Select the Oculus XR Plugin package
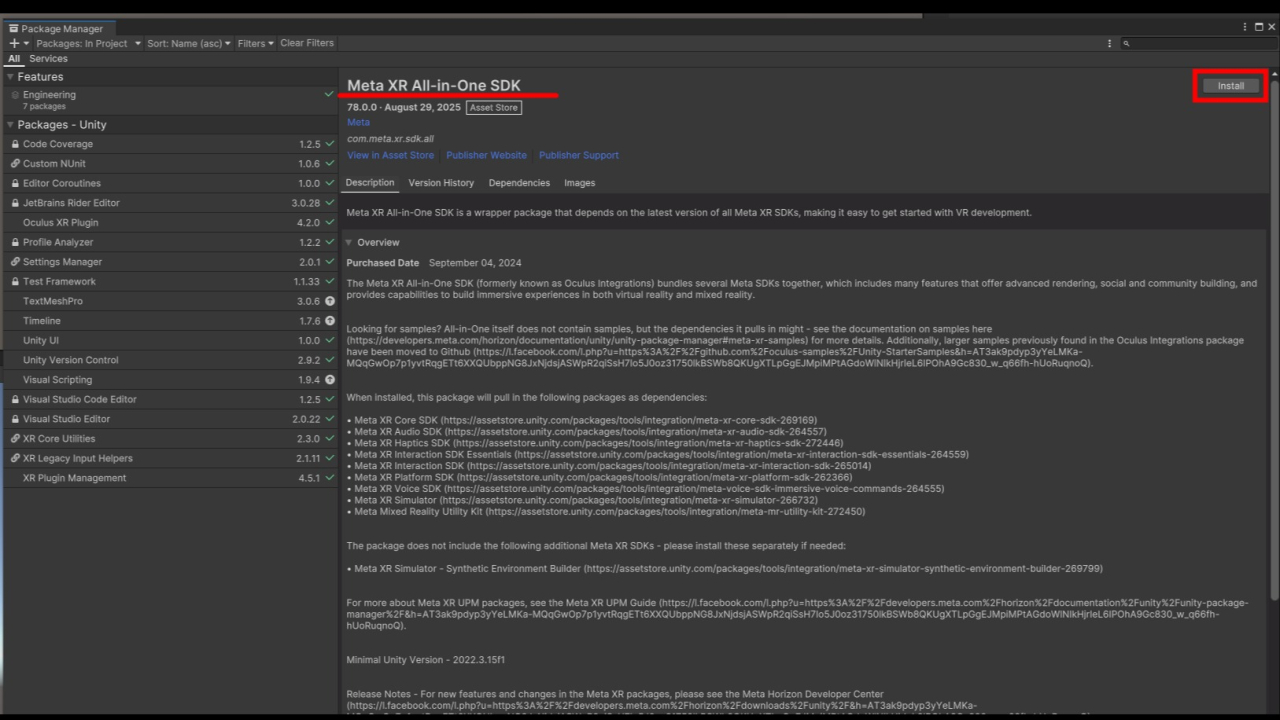This screenshot has height=720, width=1280. (169, 222)
